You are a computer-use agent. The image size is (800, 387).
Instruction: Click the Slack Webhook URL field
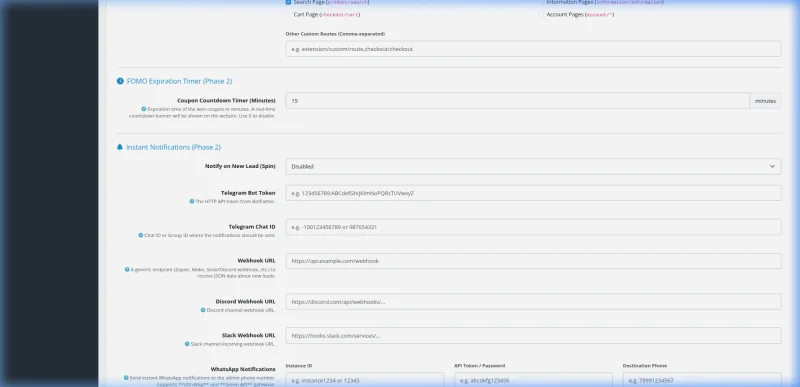click(533, 336)
